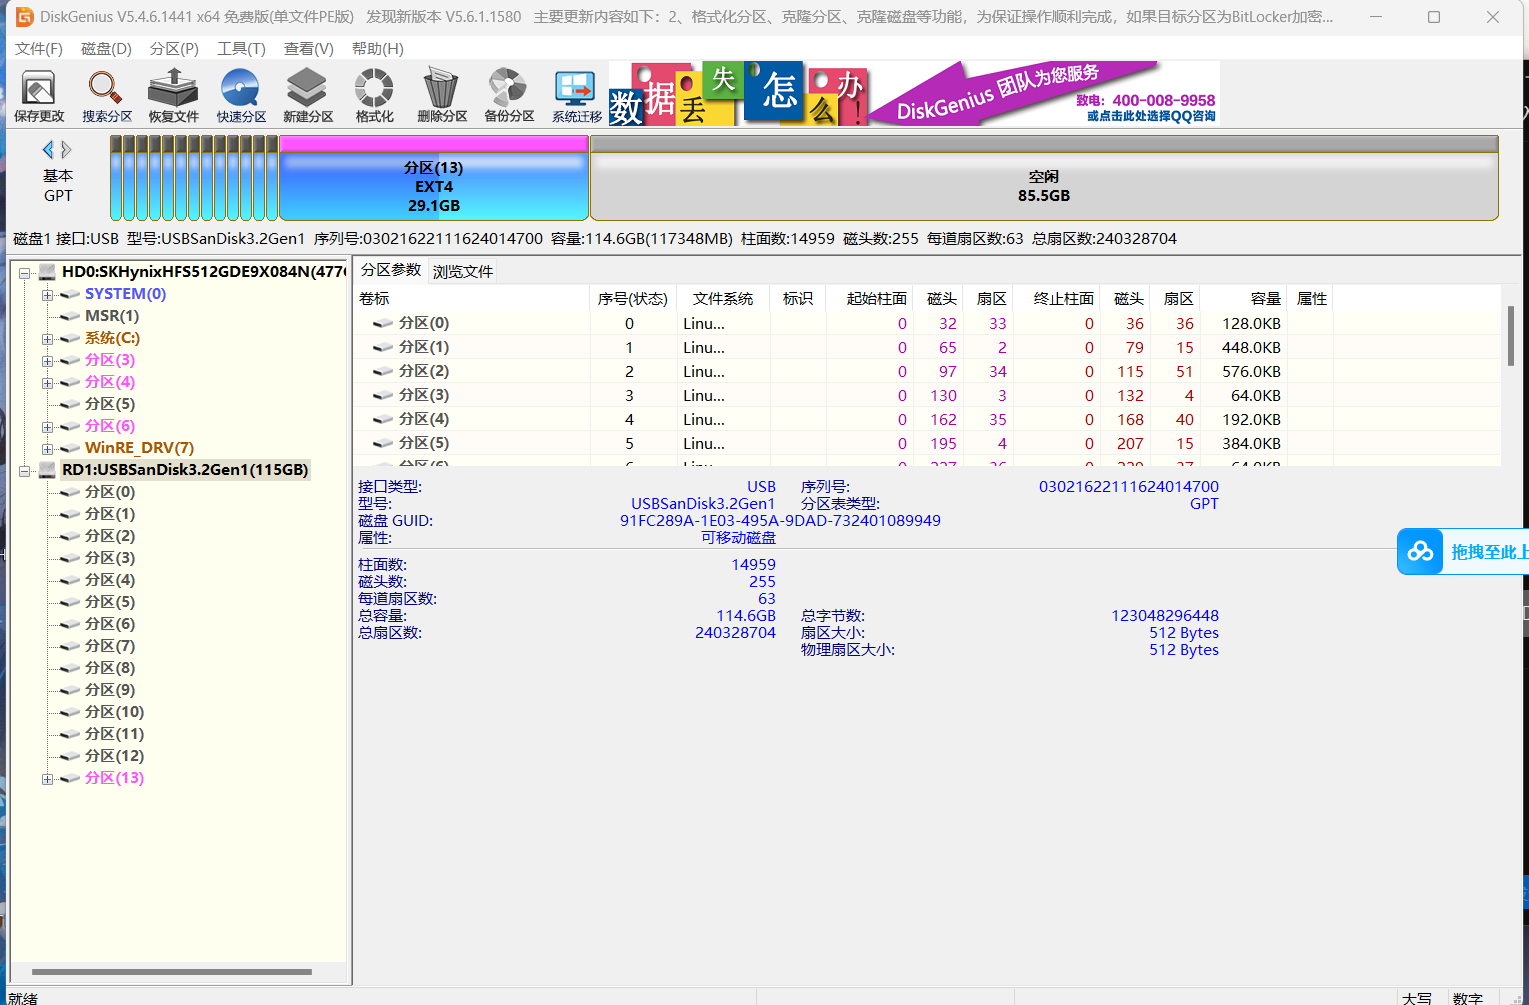The width and height of the screenshot is (1529, 1005).
Task: Select the 空闲 85.5GB free space block
Action: point(1044,178)
